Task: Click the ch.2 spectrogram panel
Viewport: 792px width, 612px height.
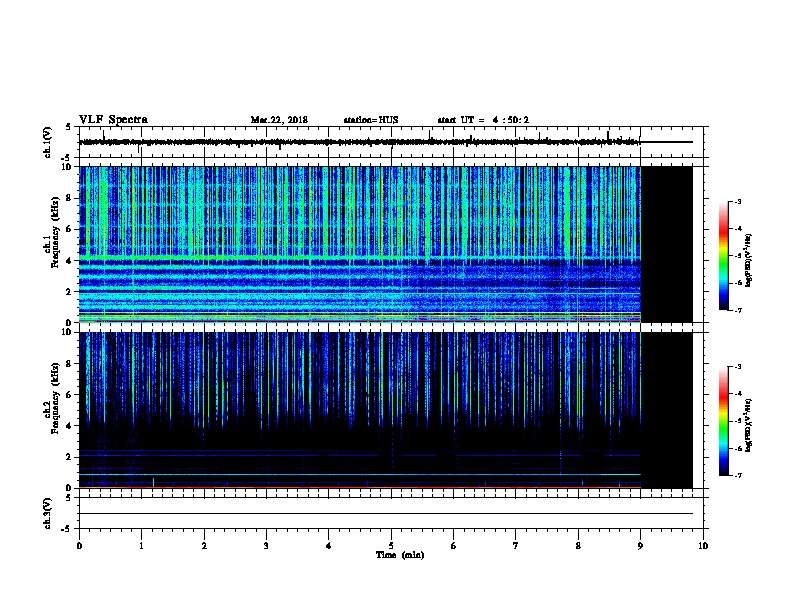Action: tap(386, 410)
